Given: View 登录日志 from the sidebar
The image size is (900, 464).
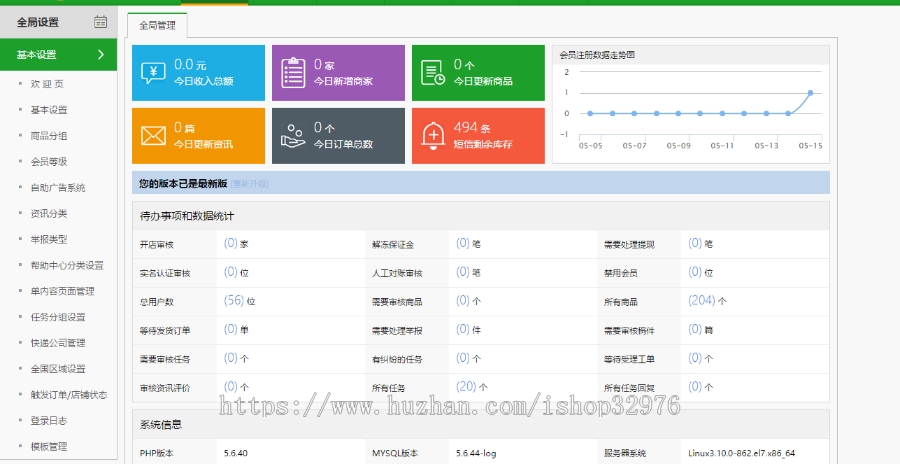Looking at the screenshot, I should pyautogui.click(x=49, y=420).
